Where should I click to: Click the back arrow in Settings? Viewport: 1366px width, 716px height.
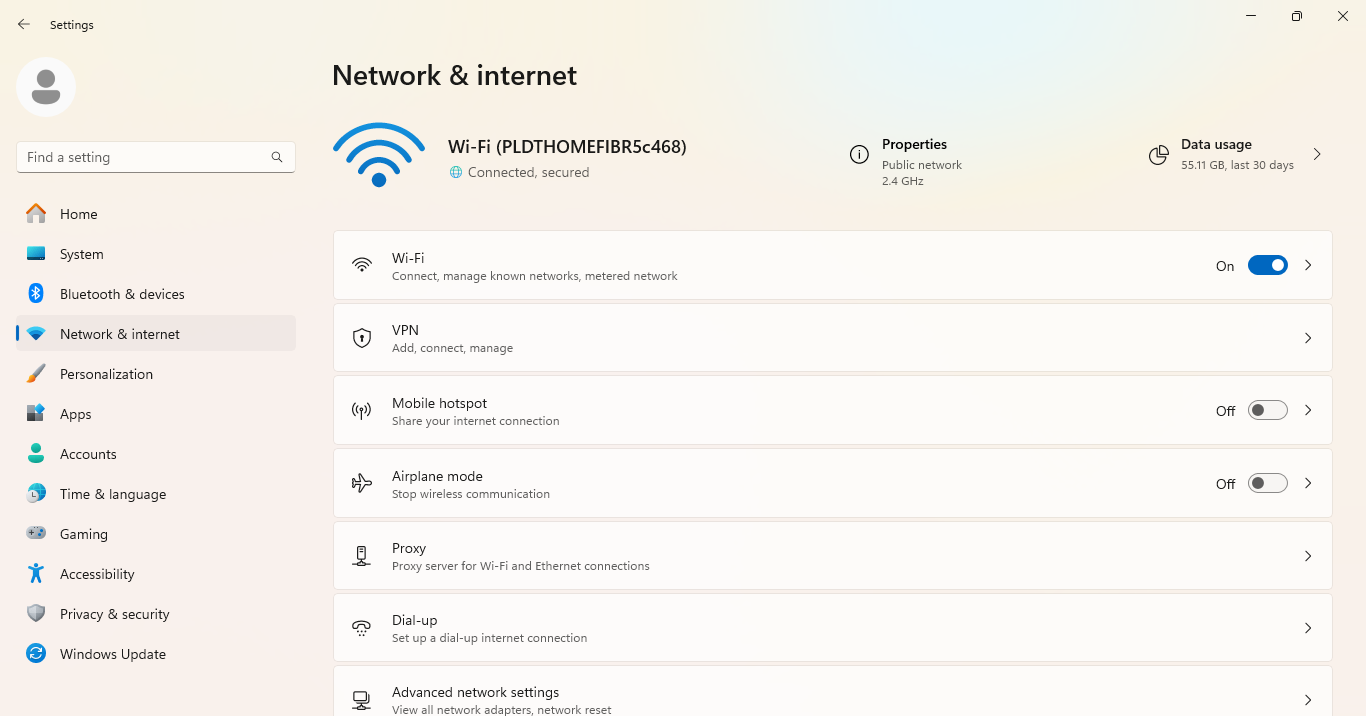point(24,24)
